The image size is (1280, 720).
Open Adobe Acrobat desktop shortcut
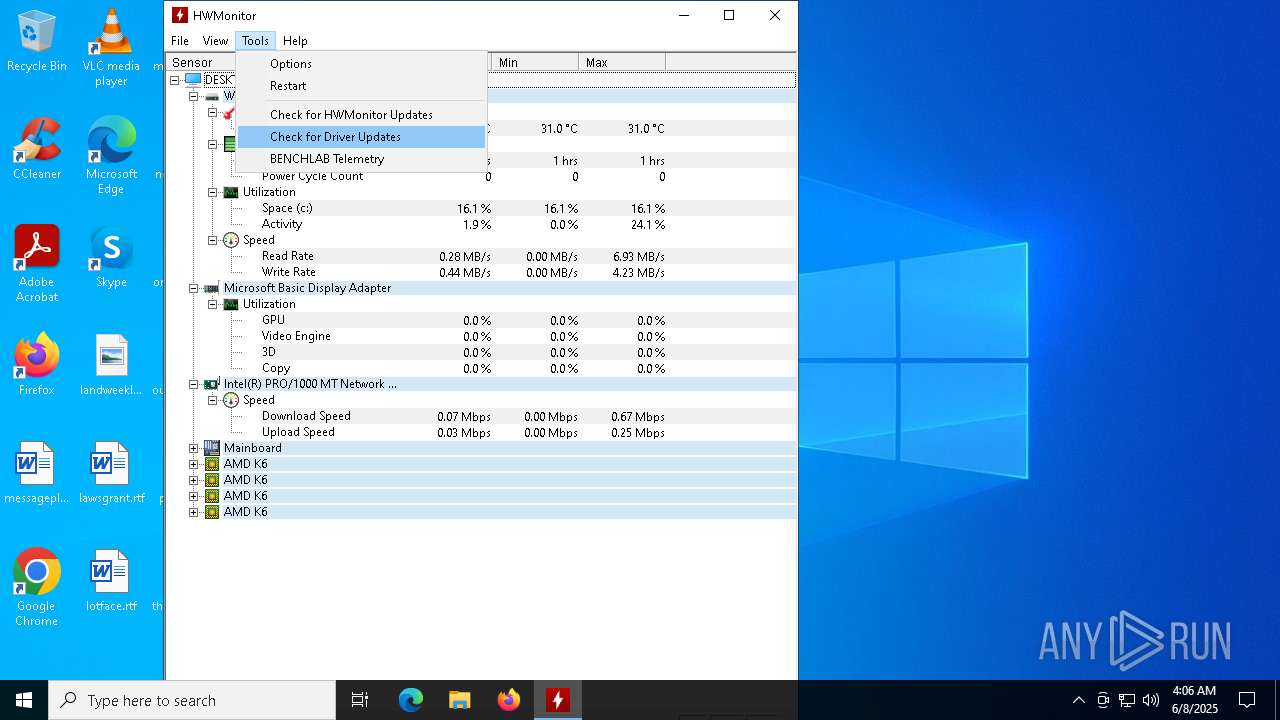click(36, 264)
